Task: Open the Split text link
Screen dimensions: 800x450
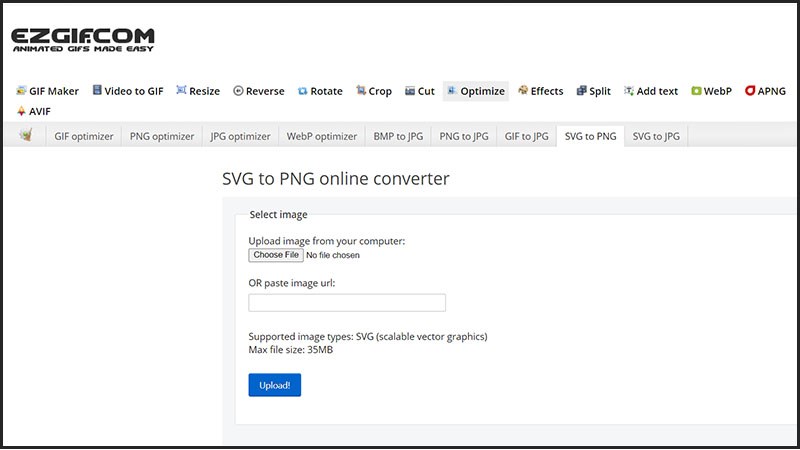Action: (x=600, y=91)
